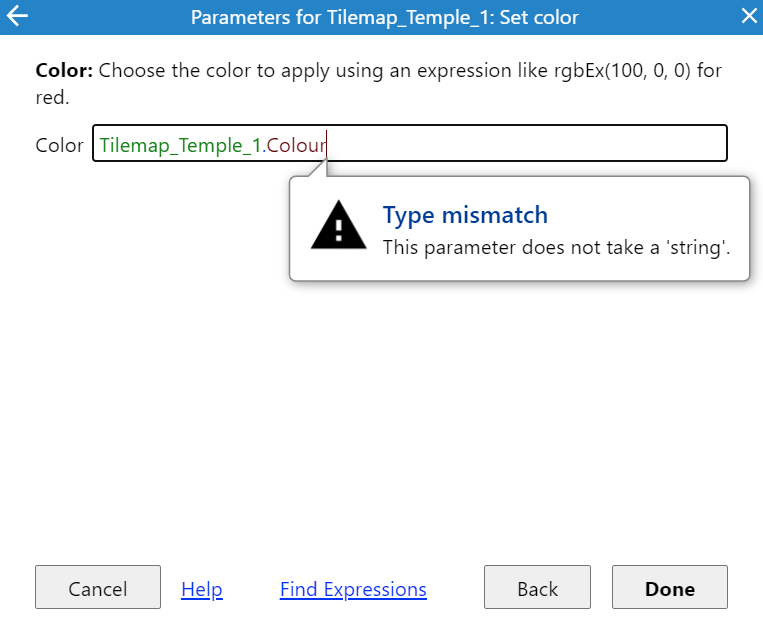The width and height of the screenshot is (763, 620).
Task: Click empty blue title bar area
Action: point(660,17)
